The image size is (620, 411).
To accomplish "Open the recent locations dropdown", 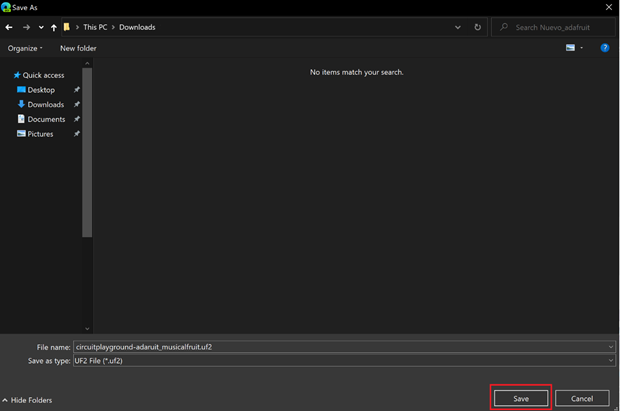I will 40,27.
